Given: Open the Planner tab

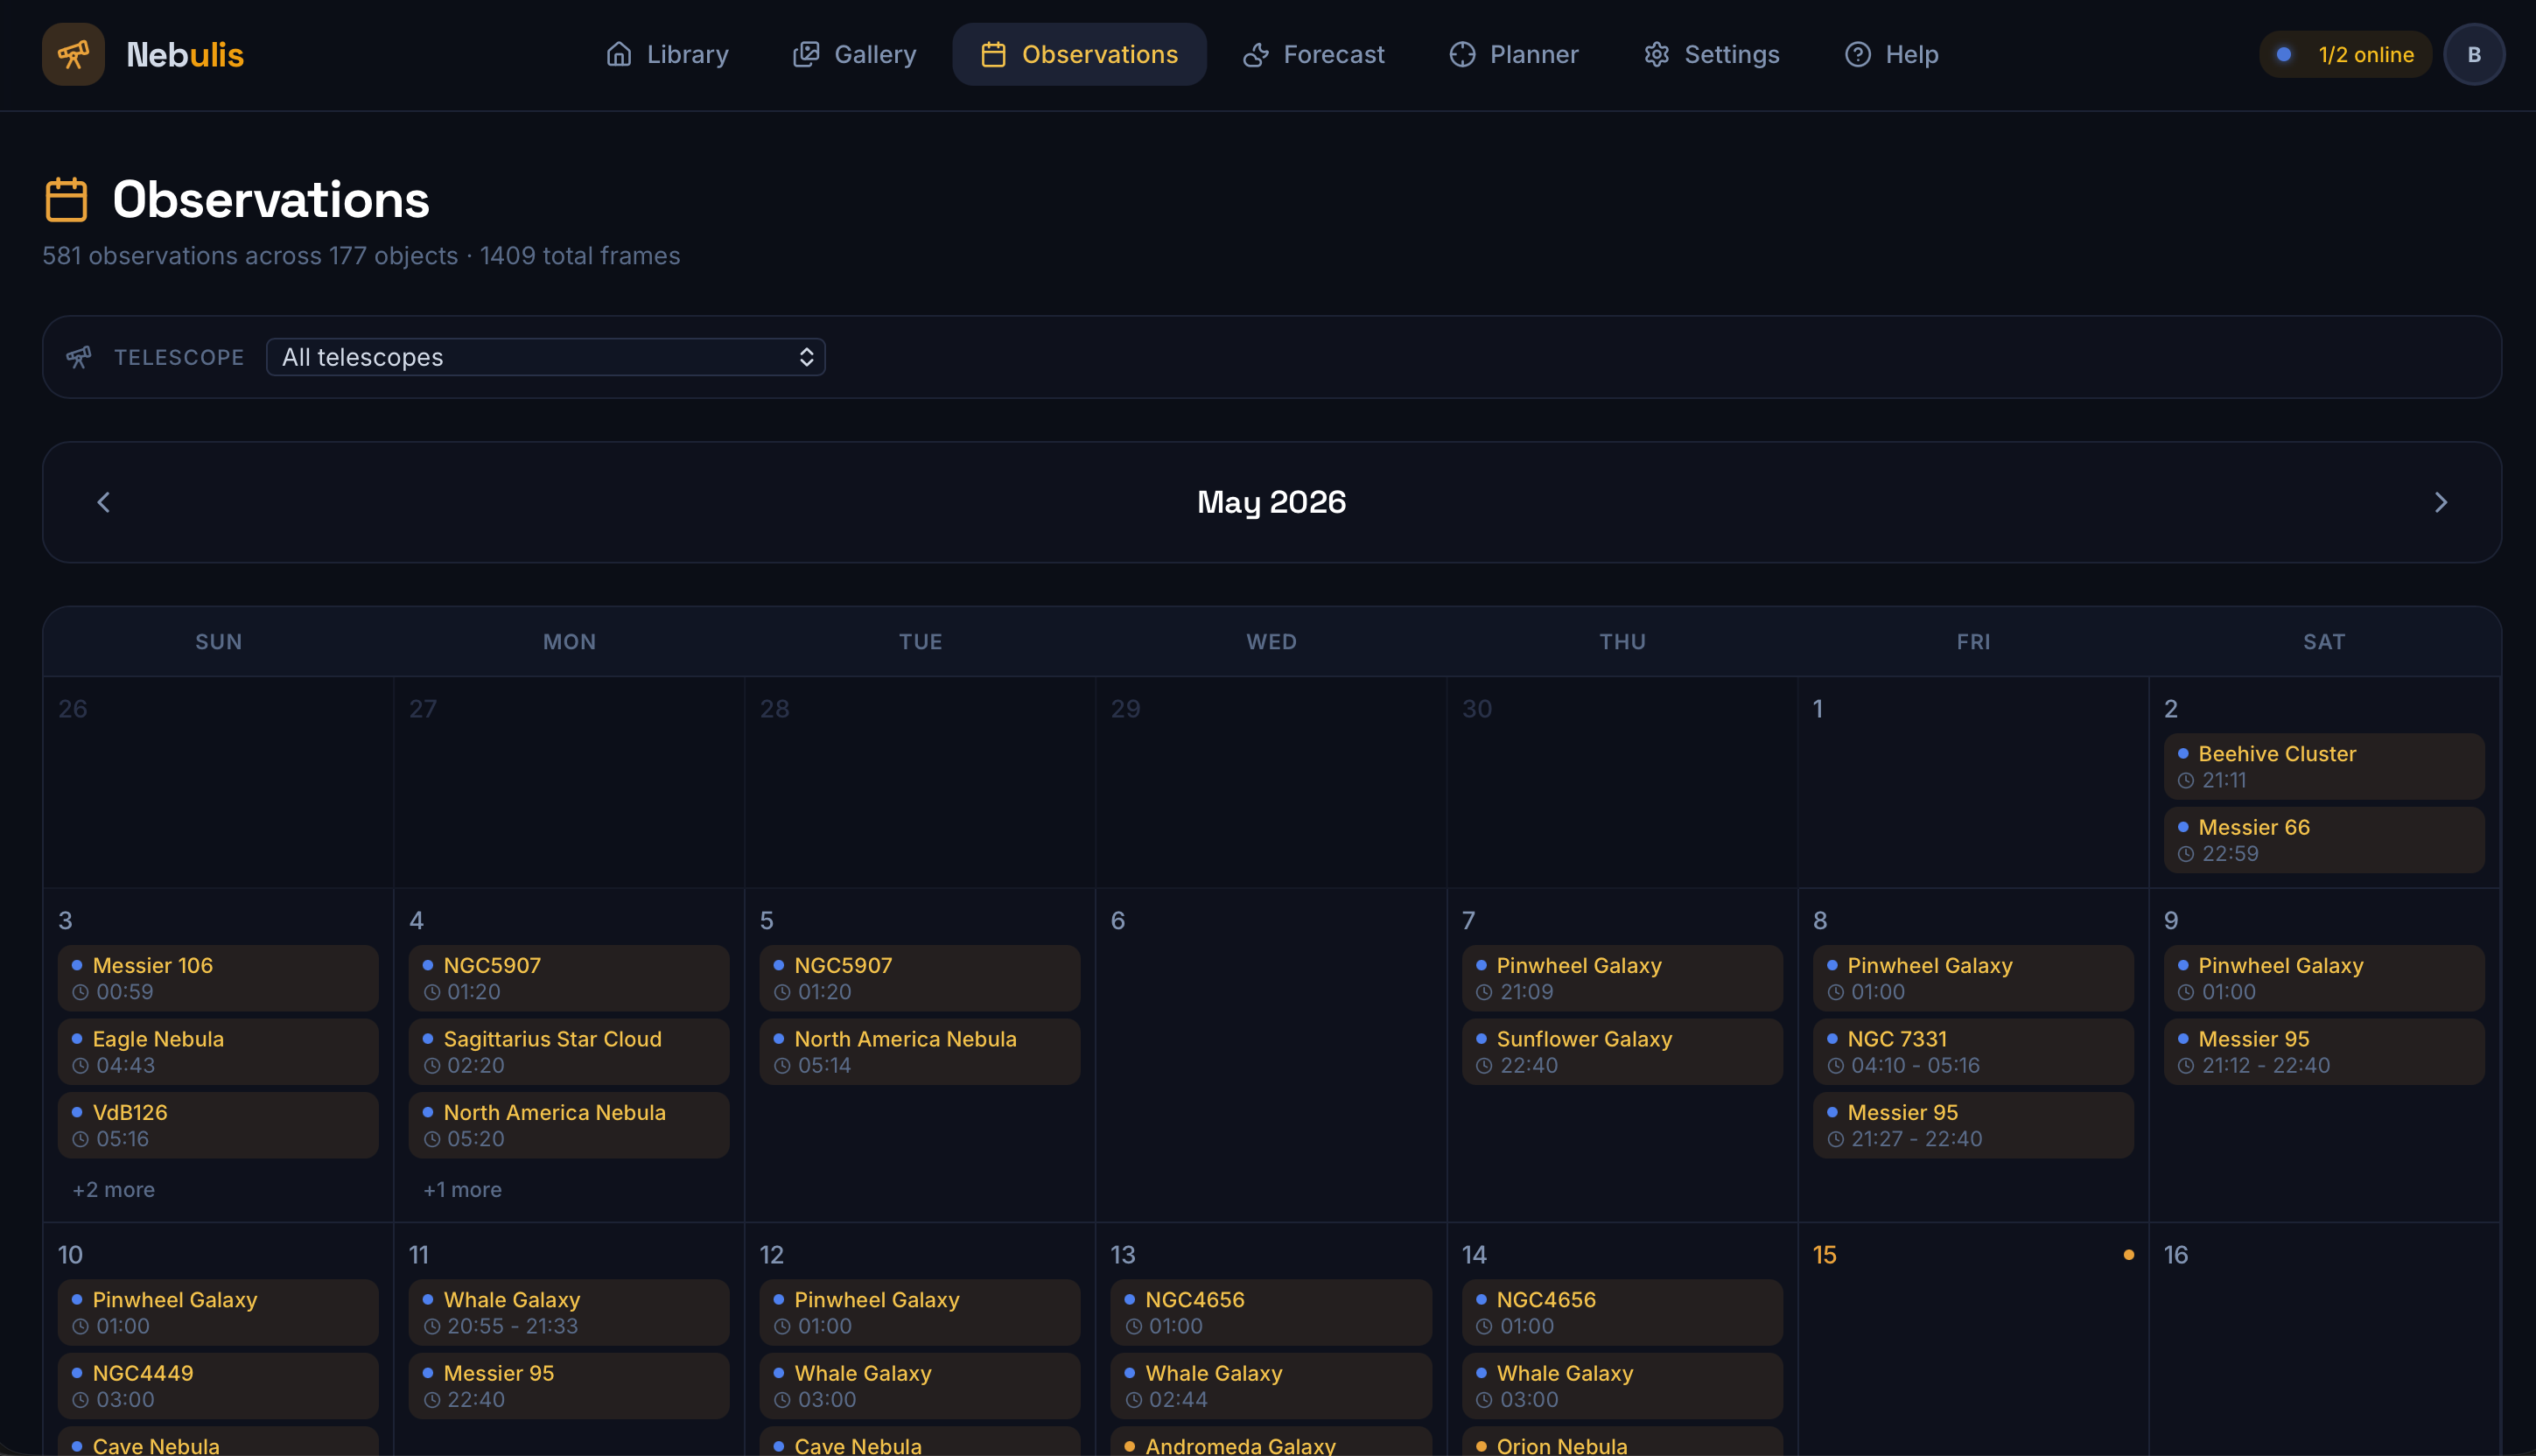Looking at the screenshot, I should pyautogui.click(x=1514, y=54).
